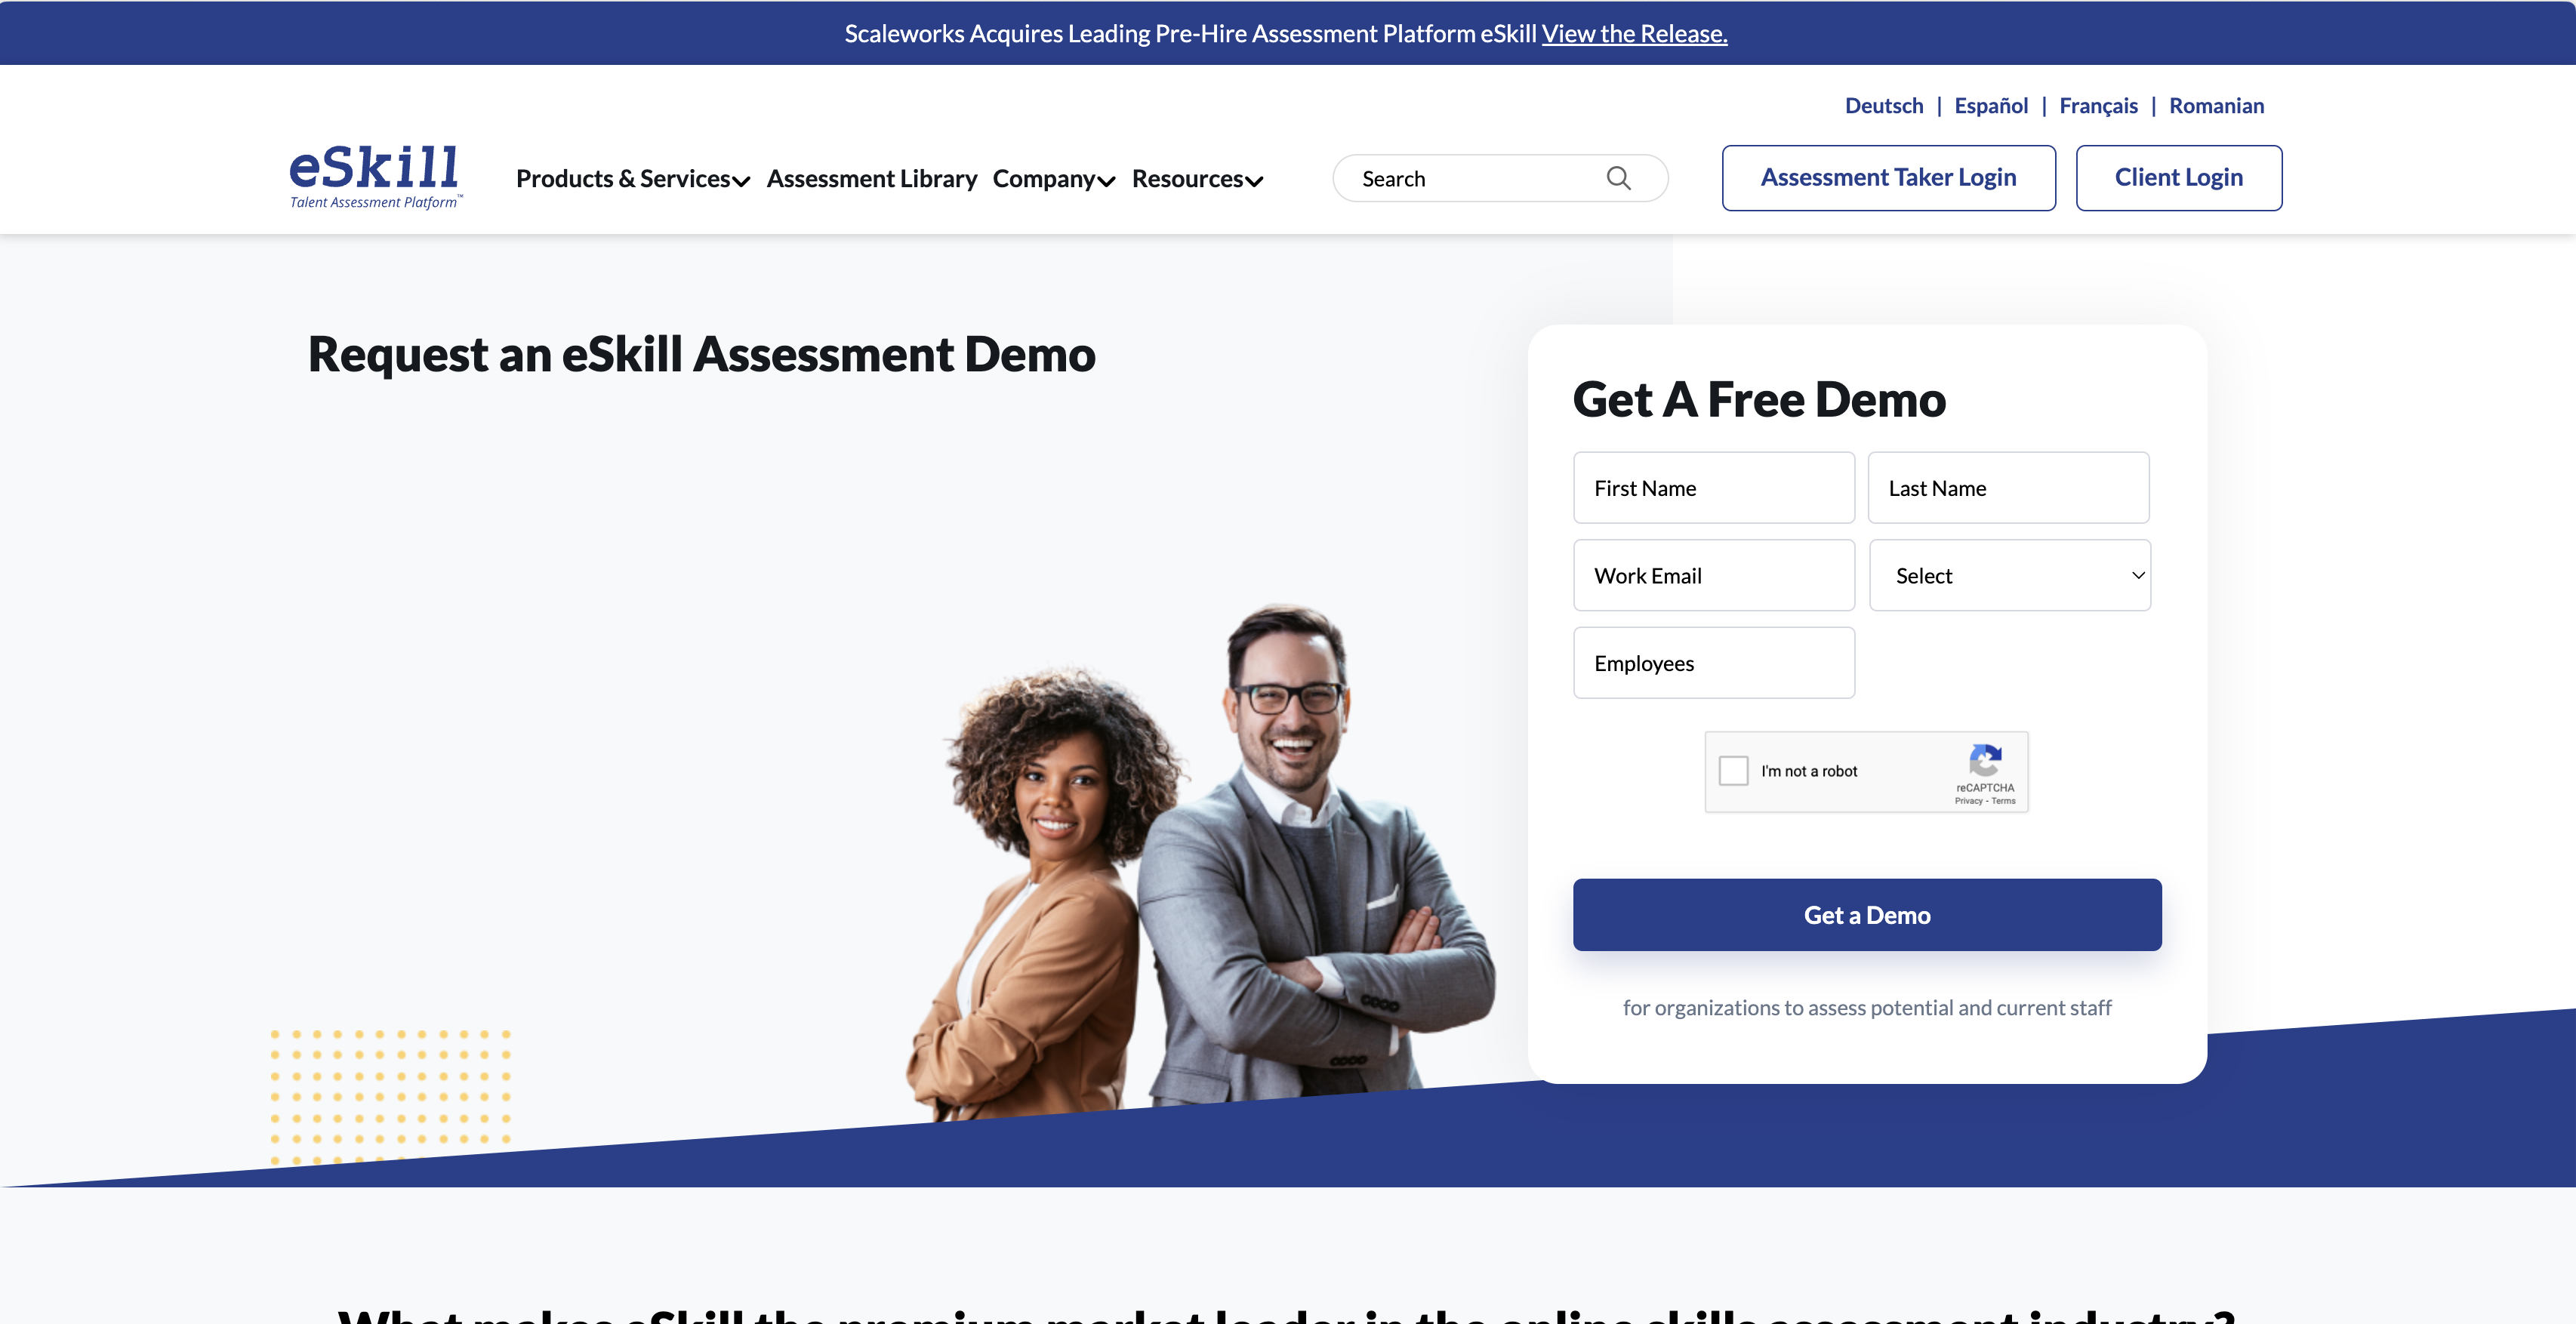The height and width of the screenshot is (1324, 2576).
Task: Enable the reCAPTCHA verification toggle
Action: click(x=1736, y=770)
